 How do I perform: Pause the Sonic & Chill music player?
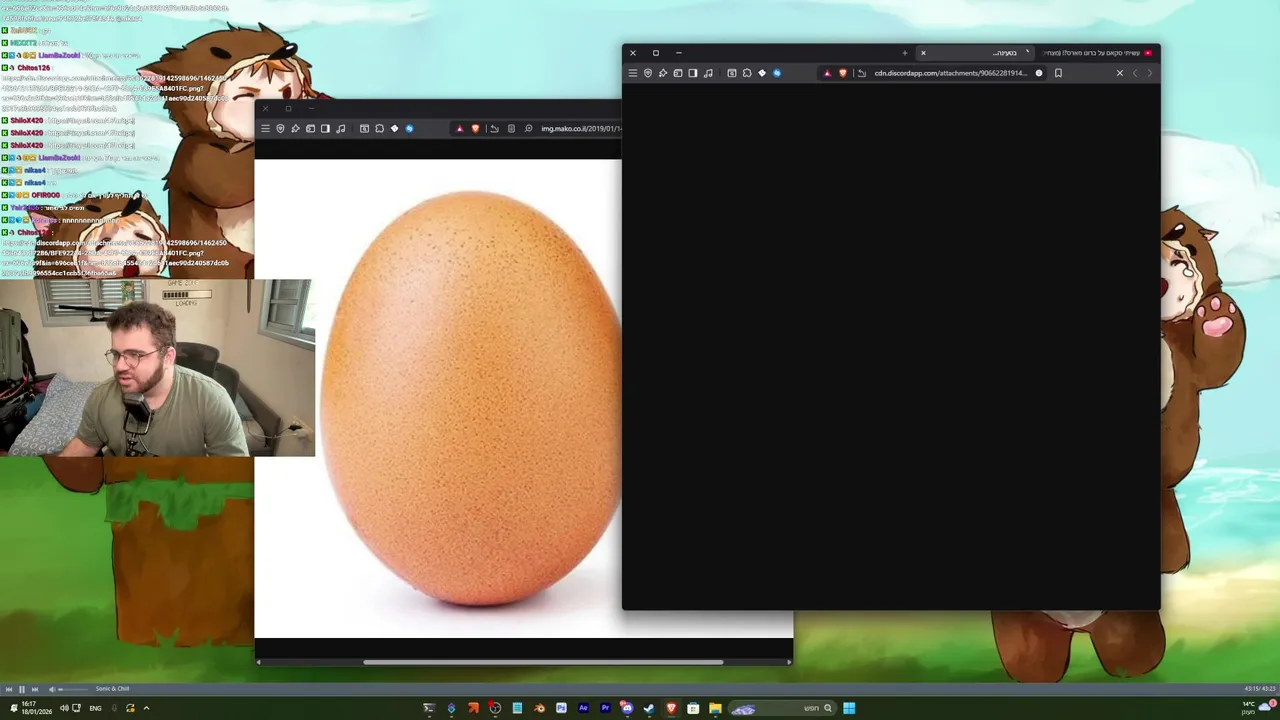(21, 689)
